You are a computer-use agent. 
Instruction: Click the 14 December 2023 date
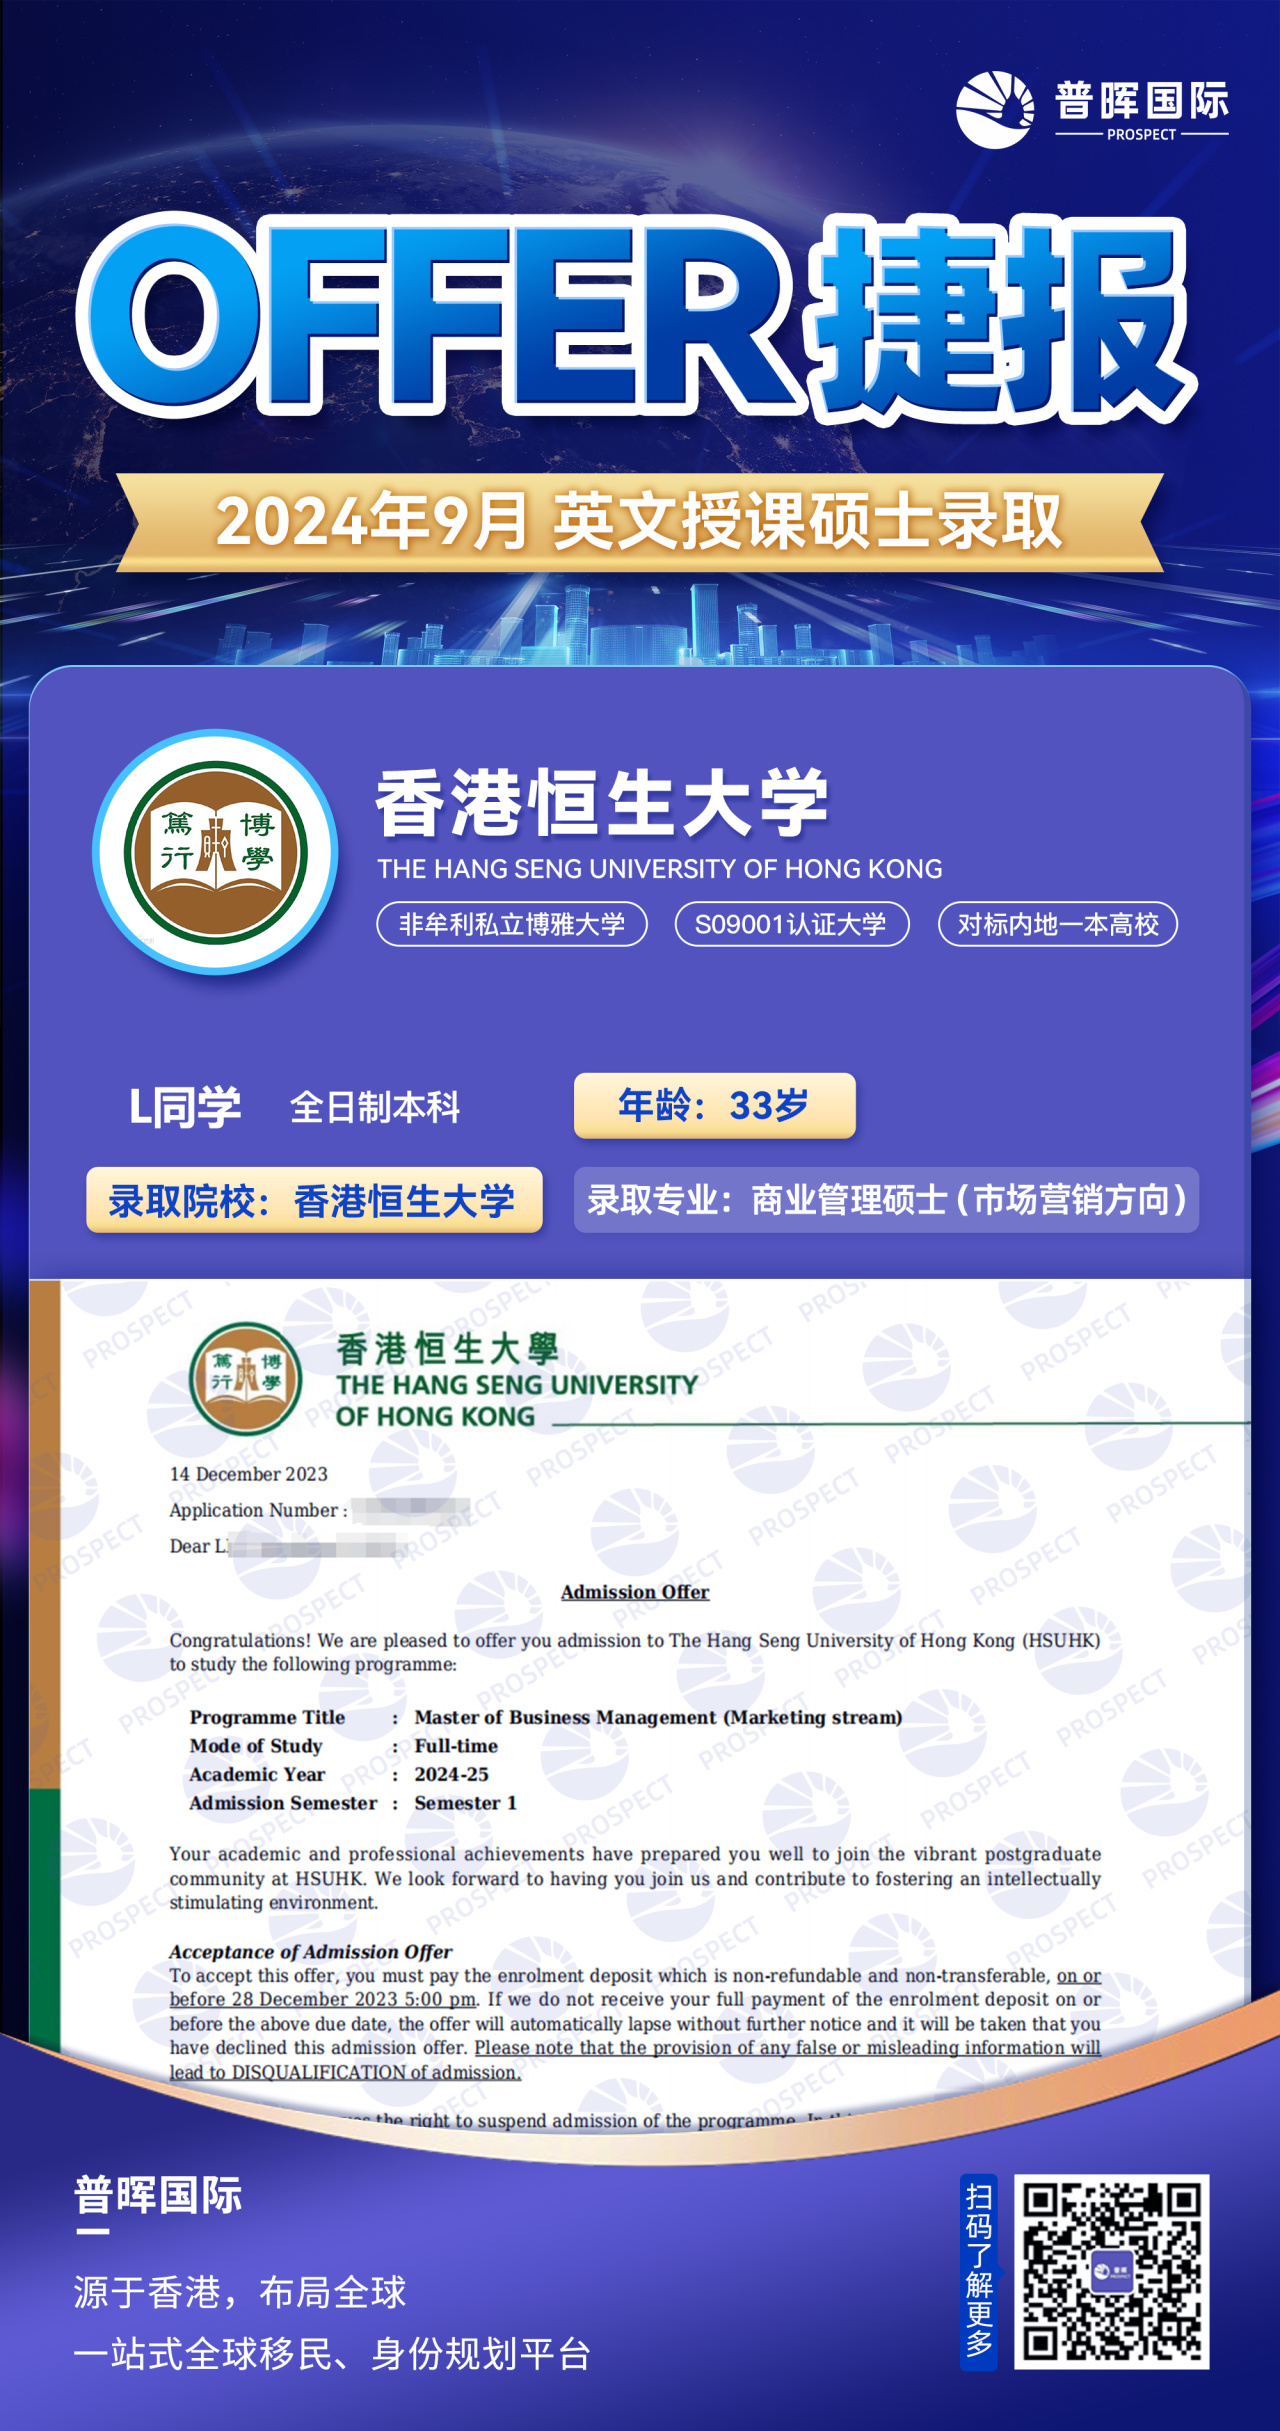point(249,1474)
